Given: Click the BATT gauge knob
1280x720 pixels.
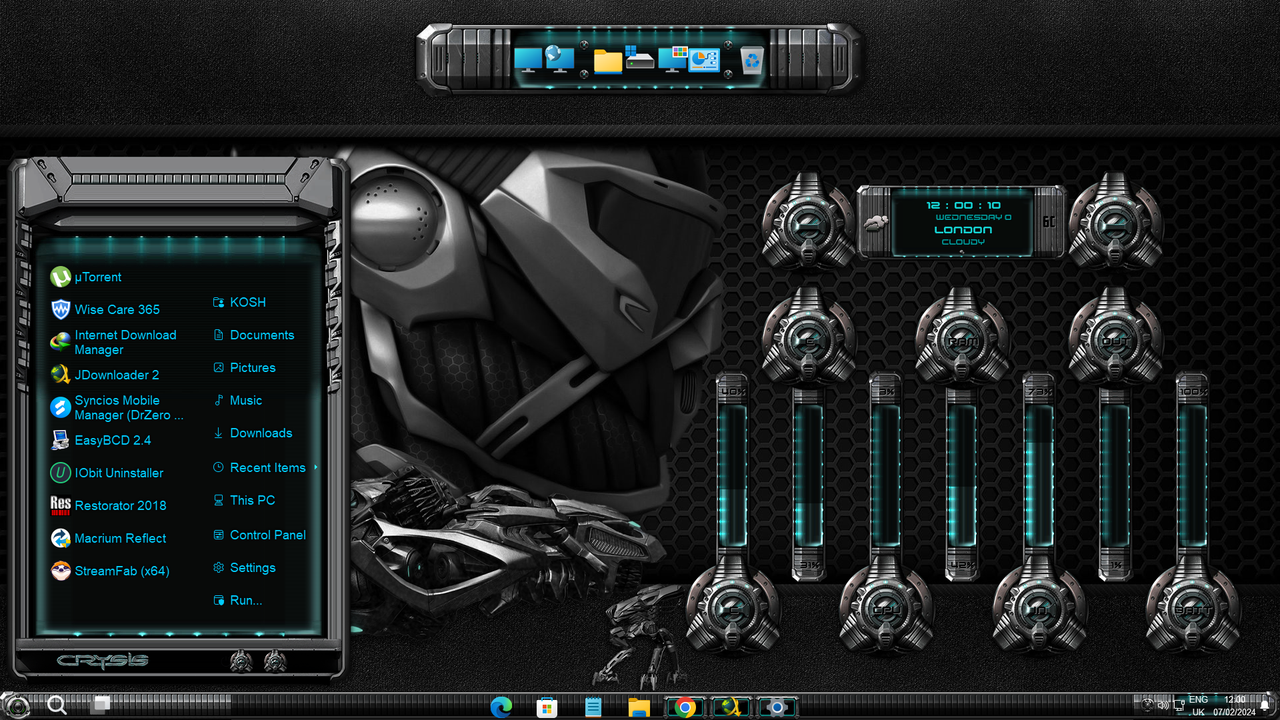Looking at the screenshot, I should [1192, 606].
